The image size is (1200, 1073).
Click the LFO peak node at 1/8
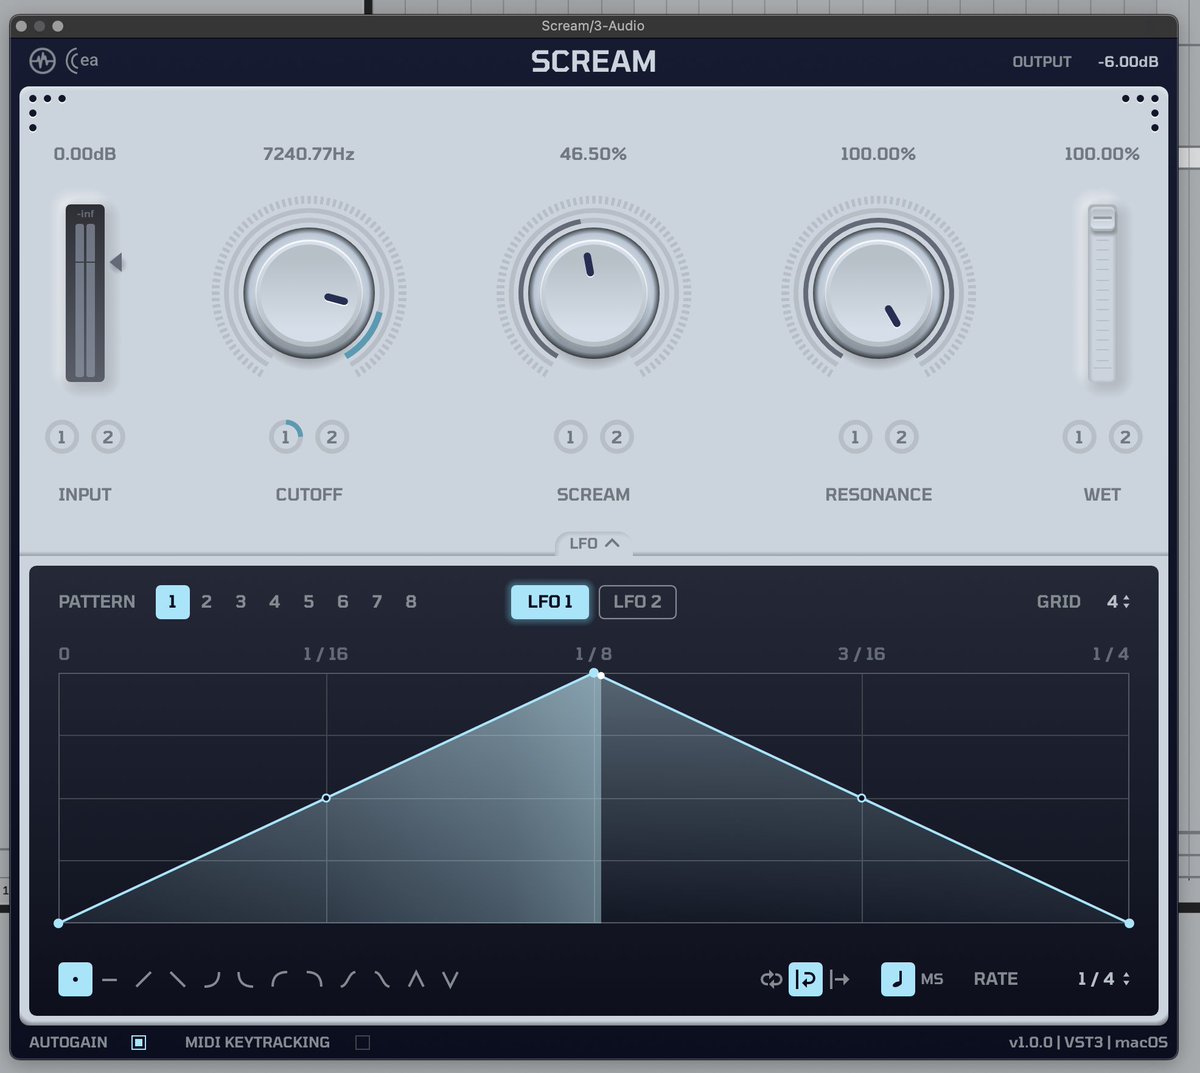[x=594, y=673]
